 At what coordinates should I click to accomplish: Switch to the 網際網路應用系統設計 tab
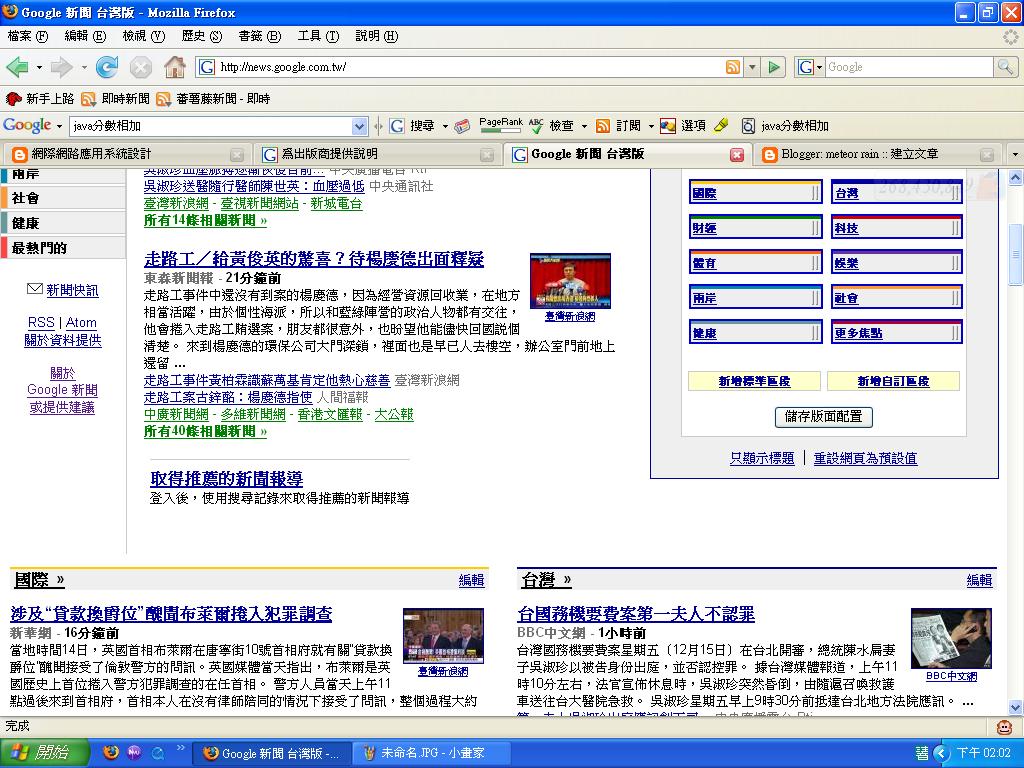[127, 154]
